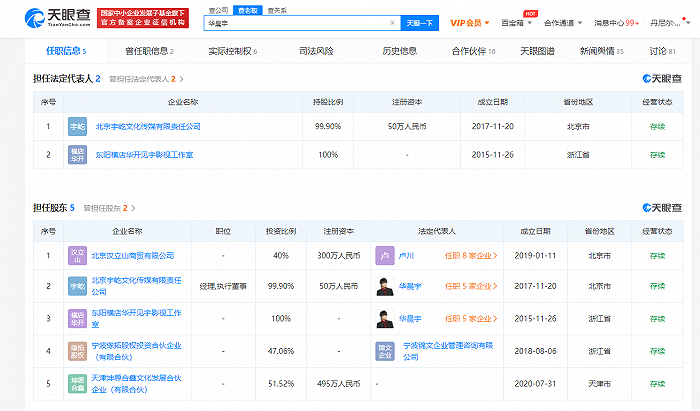This screenshot has width=700, height=411.
Task: Click the 坤昱合鑫 company logo icon
Action: (x=77, y=382)
